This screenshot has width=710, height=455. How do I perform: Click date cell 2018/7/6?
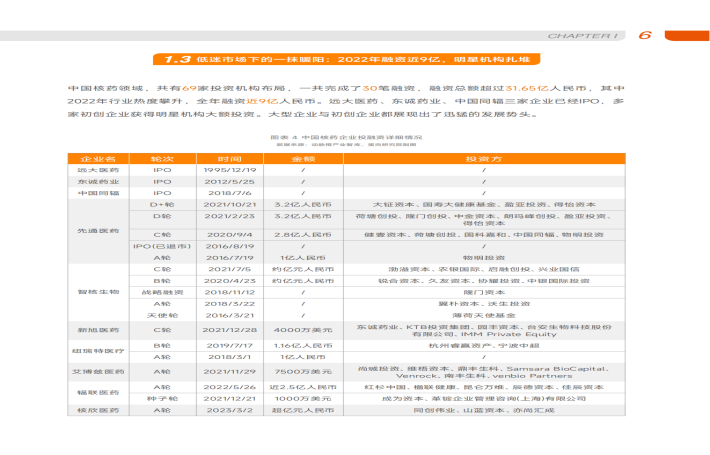(x=230, y=193)
